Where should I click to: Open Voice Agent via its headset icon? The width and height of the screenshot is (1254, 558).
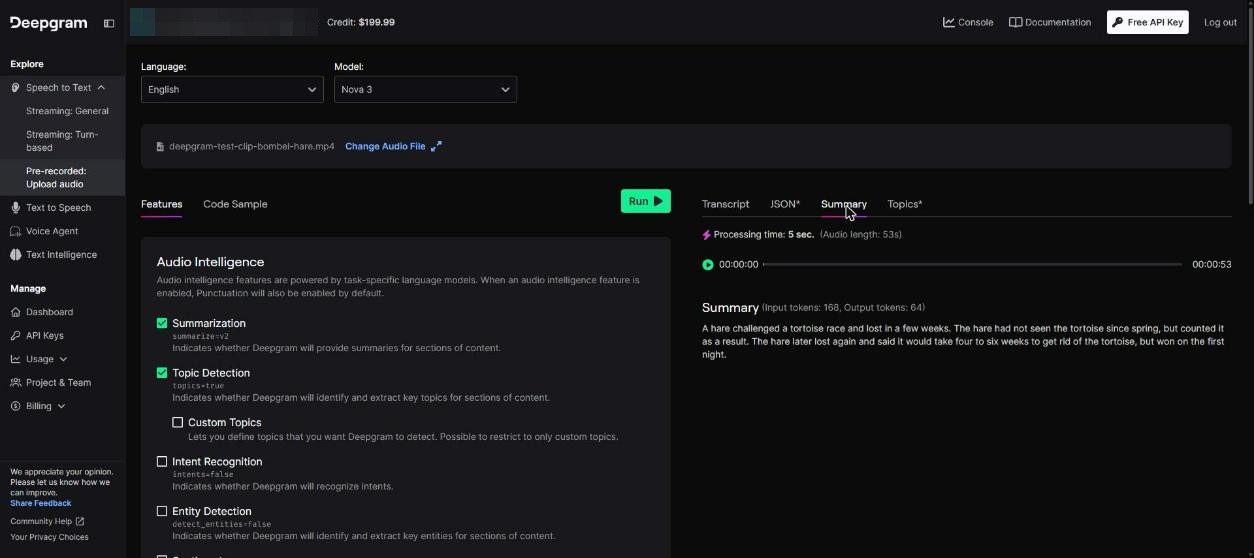click(16, 231)
